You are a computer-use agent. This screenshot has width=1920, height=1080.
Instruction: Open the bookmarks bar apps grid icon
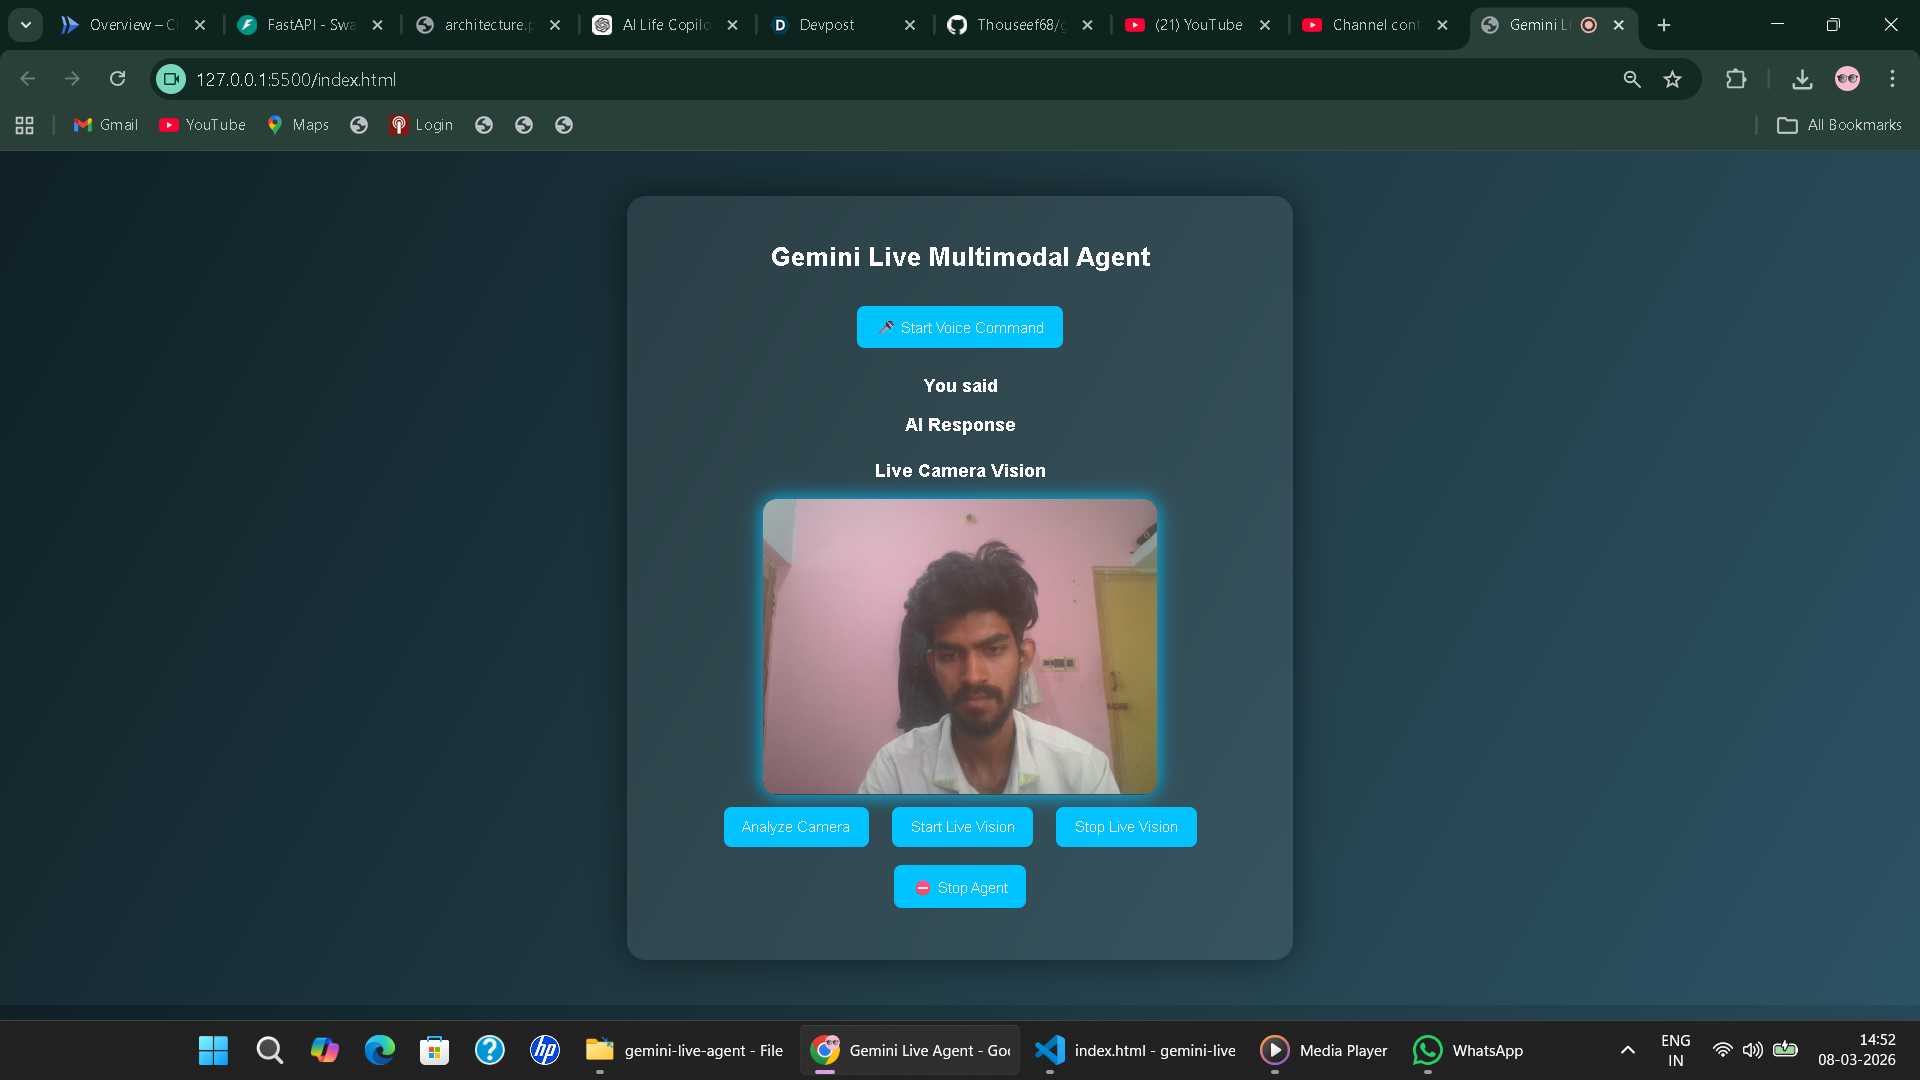[x=25, y=125]
